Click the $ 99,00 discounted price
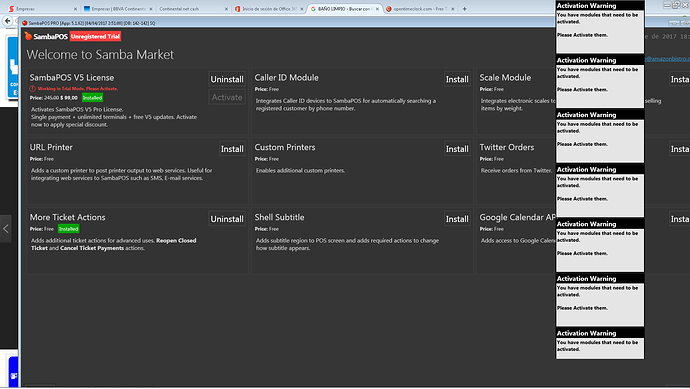690x389 pixels. click(69, 98)
